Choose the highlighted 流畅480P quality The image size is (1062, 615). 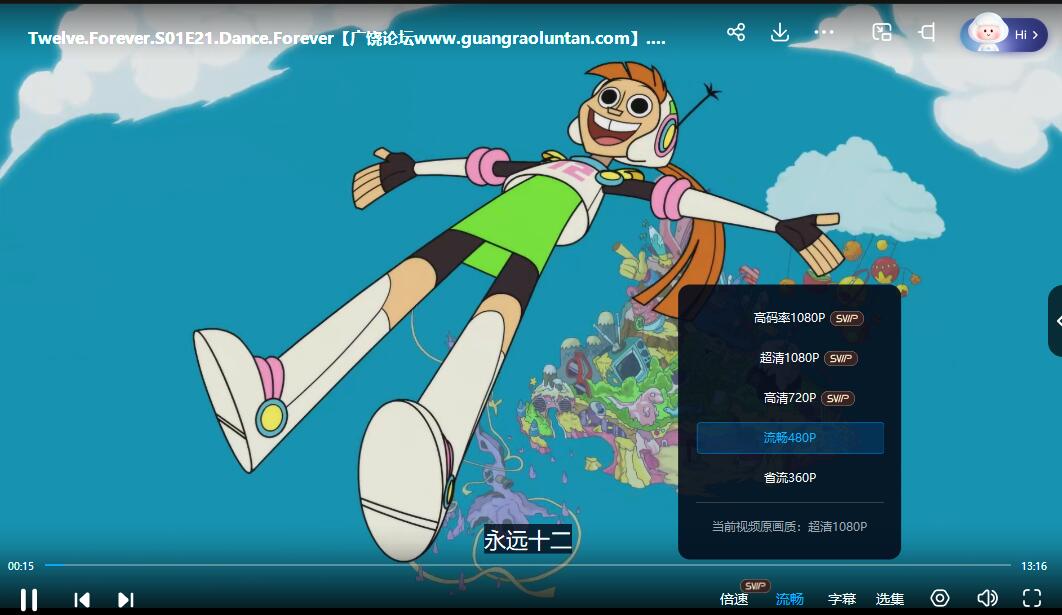[x=790, y=438]
